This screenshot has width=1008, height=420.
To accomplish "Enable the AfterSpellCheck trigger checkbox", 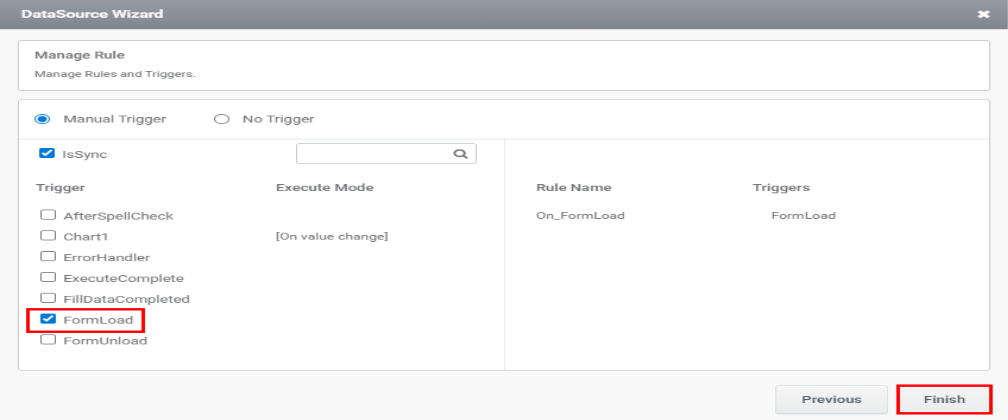I will [x=47, y=215].
